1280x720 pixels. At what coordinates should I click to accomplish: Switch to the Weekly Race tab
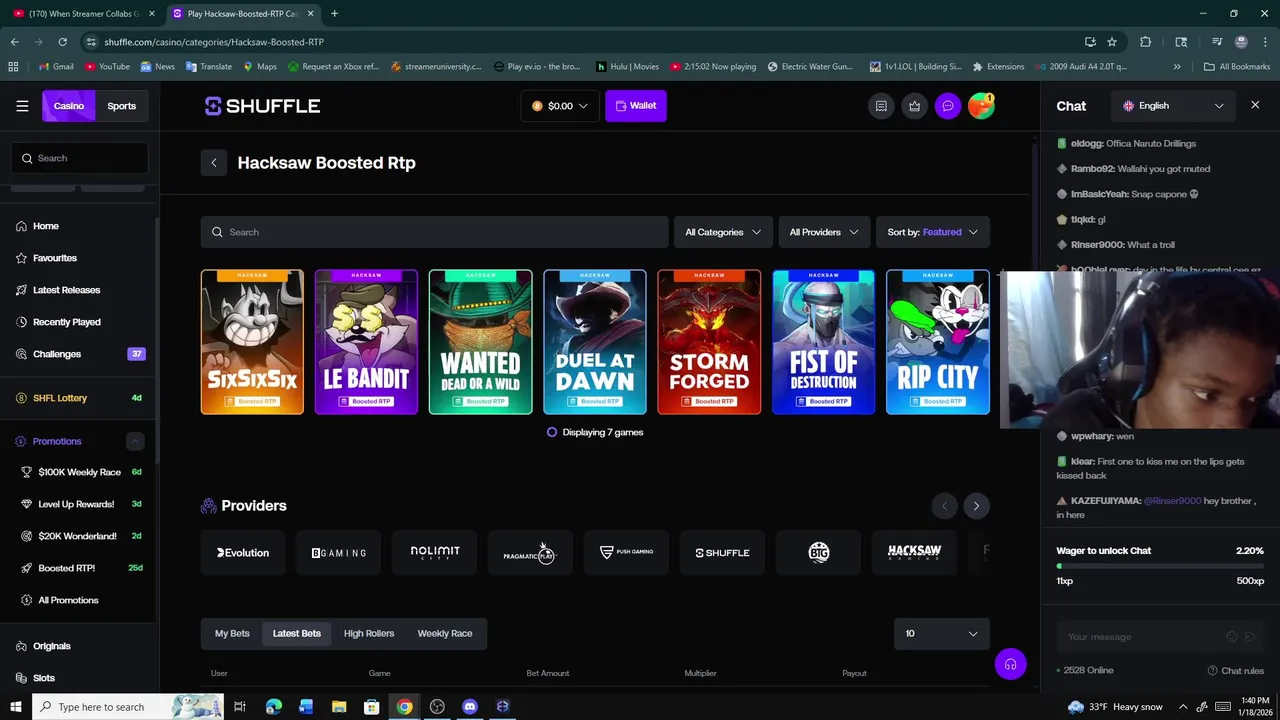tap(445, 633)
